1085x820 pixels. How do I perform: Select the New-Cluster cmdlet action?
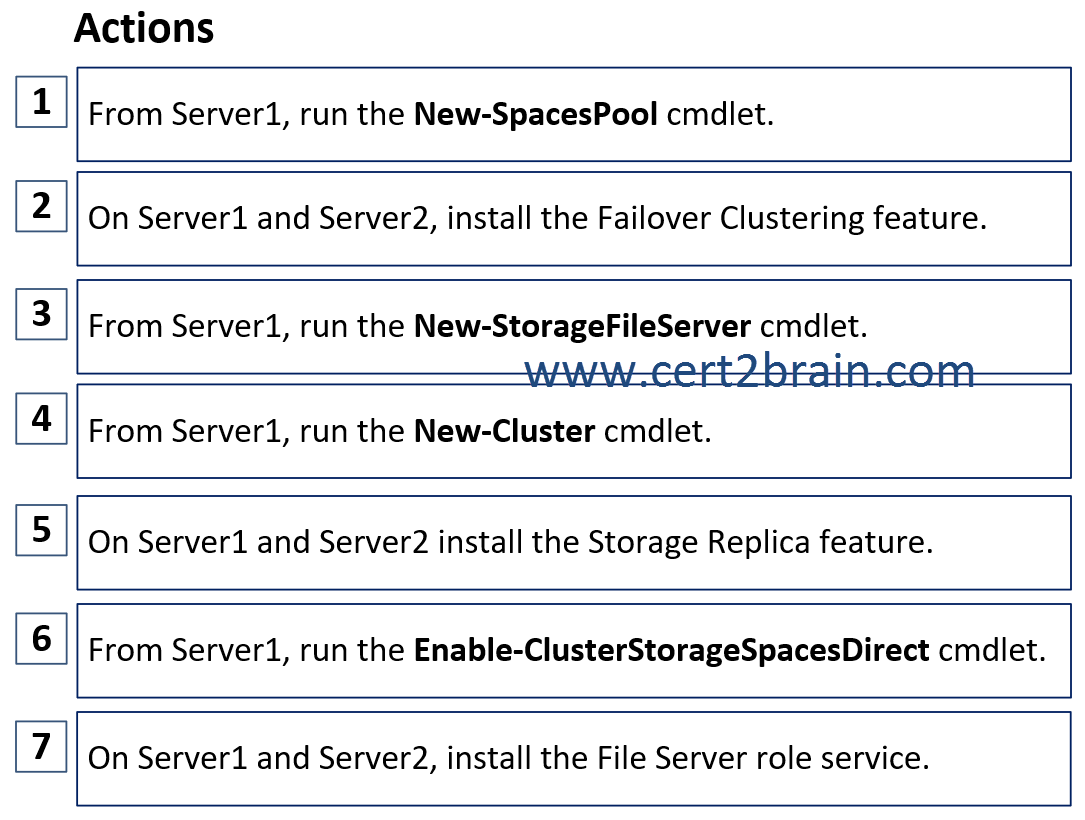[574, 431]
